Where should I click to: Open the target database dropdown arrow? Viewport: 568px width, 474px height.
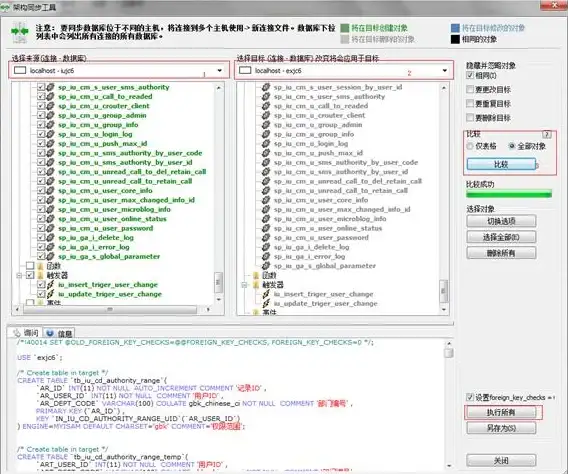(x=444, y=71)
